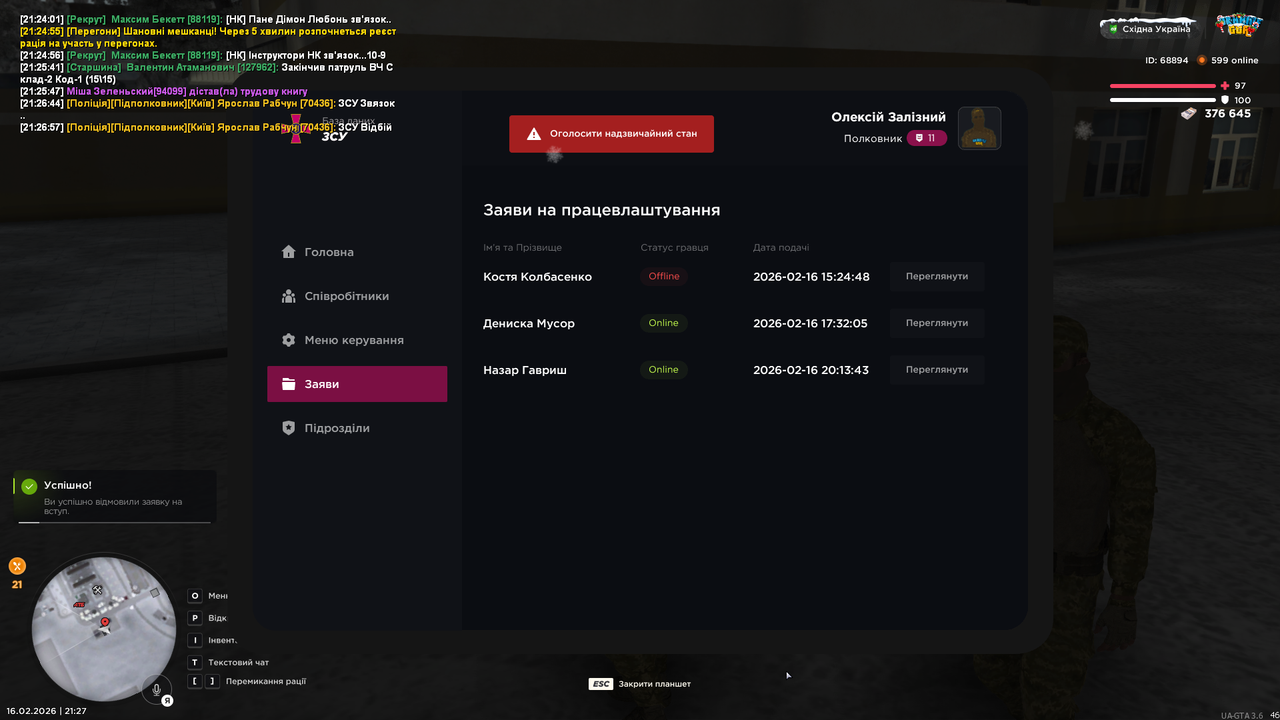Viewport: 1280px width, 720px height.
Task: Click the Заяви на працевлаштування heading
Action: 601,210
